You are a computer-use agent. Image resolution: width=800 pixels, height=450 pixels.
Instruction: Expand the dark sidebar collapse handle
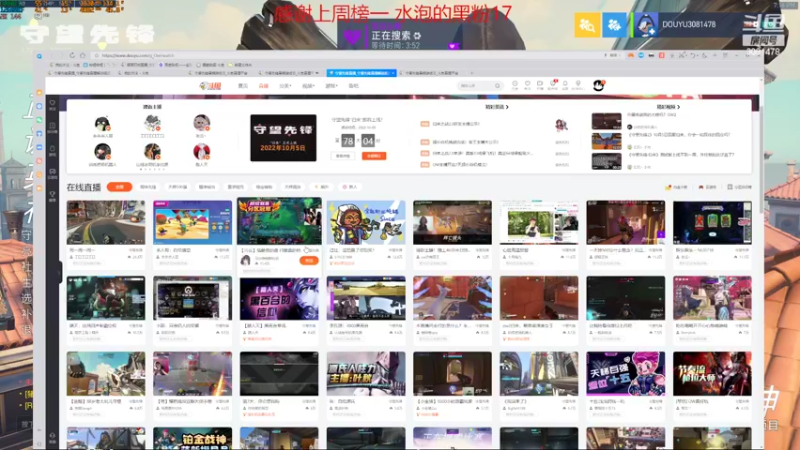[x=61, y=272]
